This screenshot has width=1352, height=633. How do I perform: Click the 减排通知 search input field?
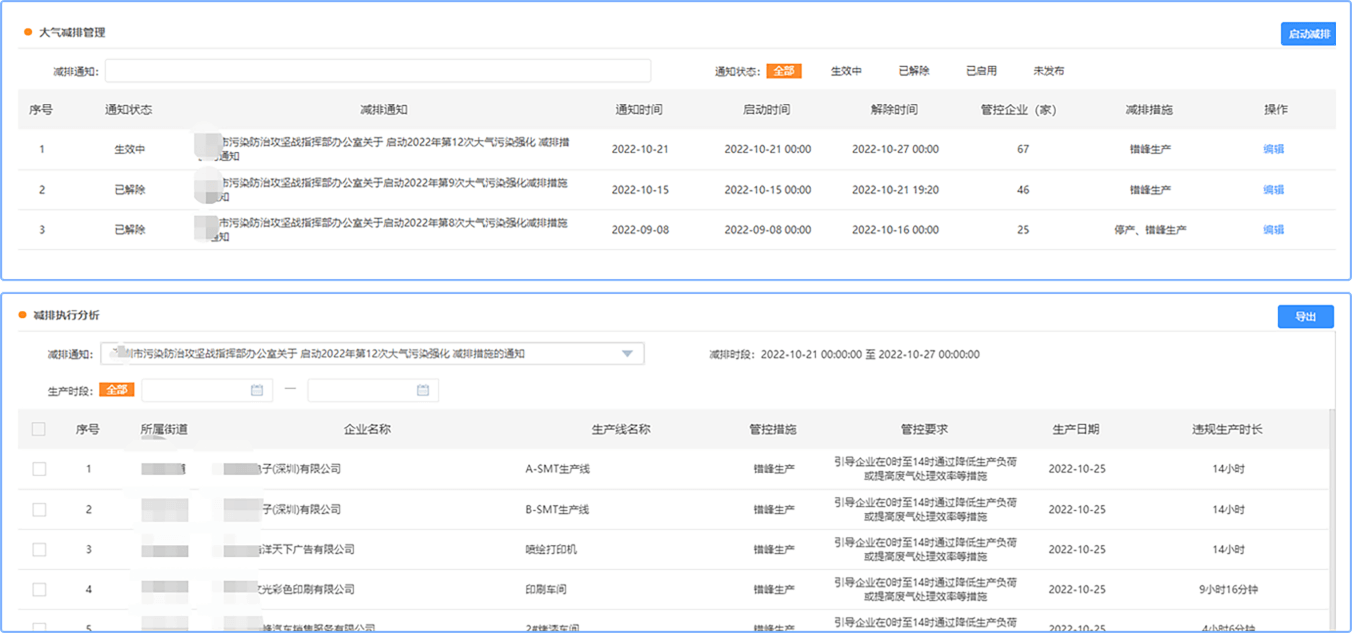coord(378,71)
